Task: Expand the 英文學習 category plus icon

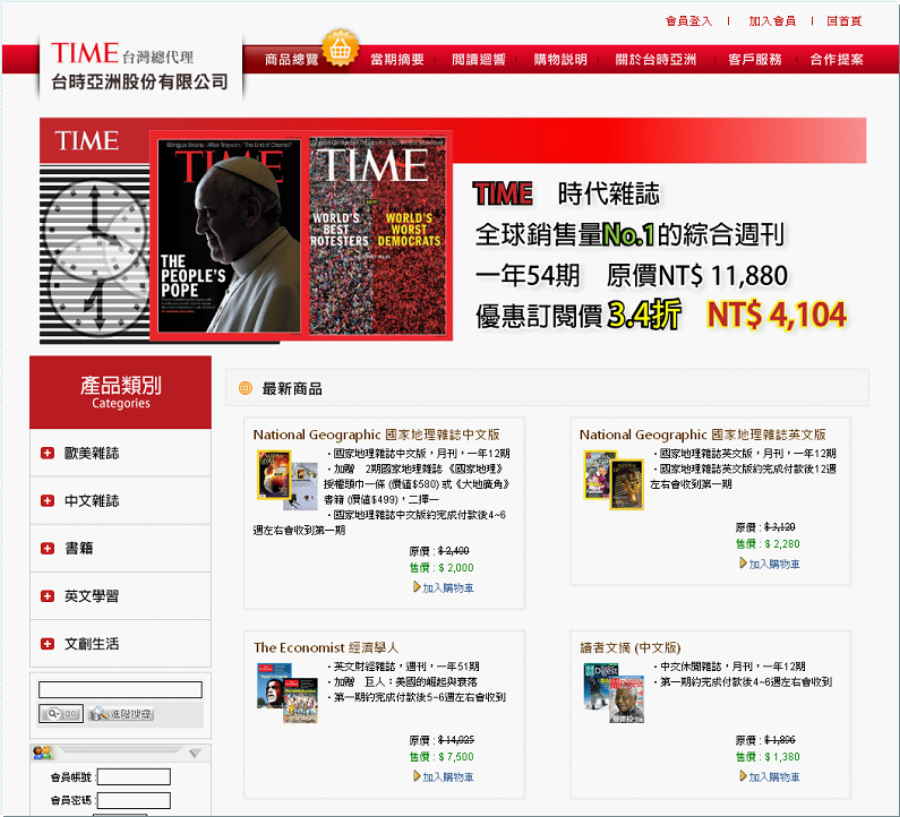Action: [x=47, y=596]
